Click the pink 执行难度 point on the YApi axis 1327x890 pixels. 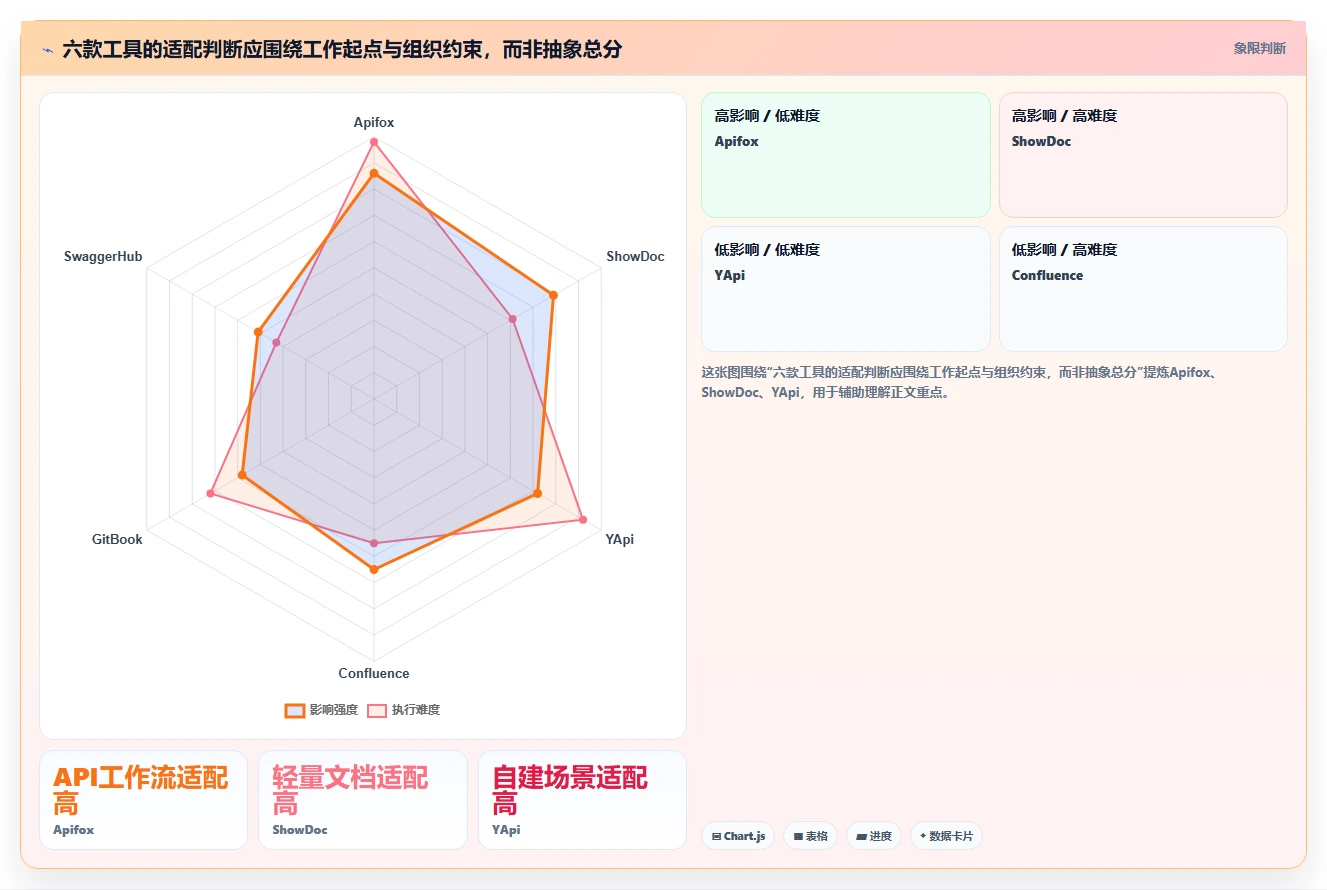click(582, 519)
